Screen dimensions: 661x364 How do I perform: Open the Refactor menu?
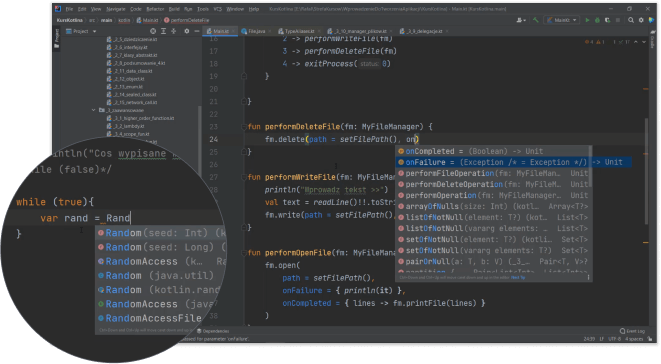pyautogui.click(x=155, y=9)
